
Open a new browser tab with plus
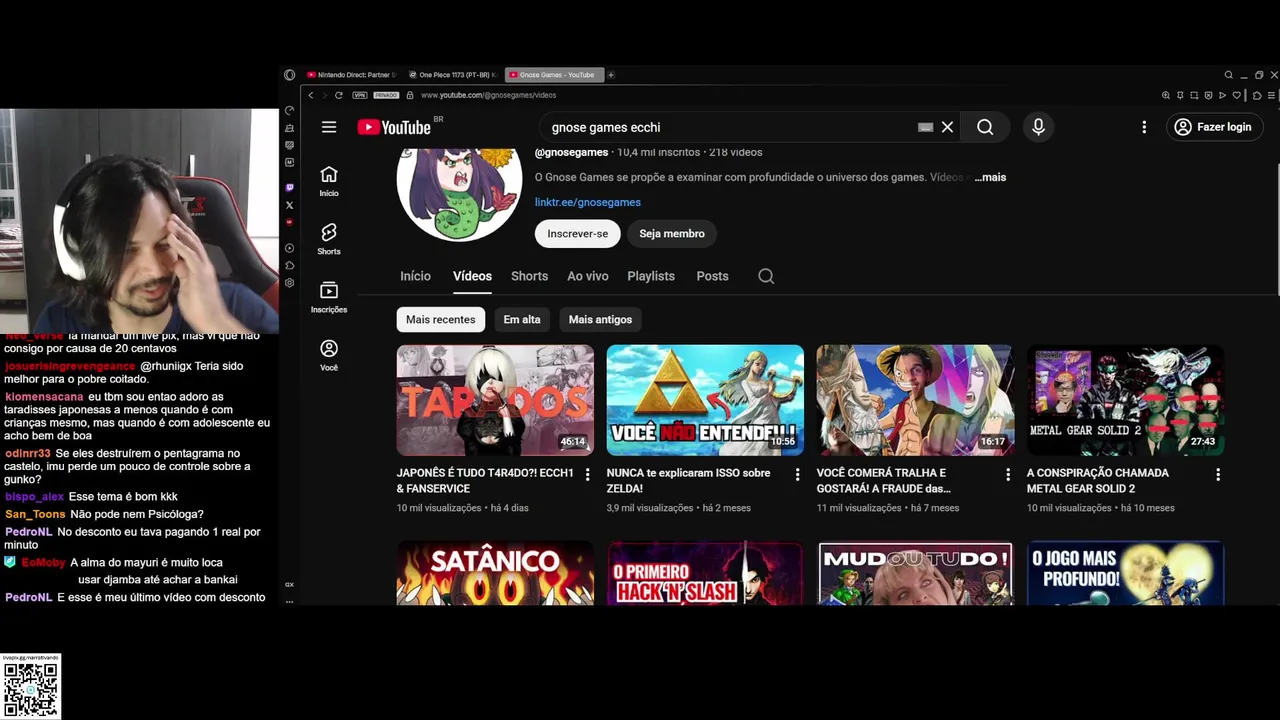click(611, 75)
